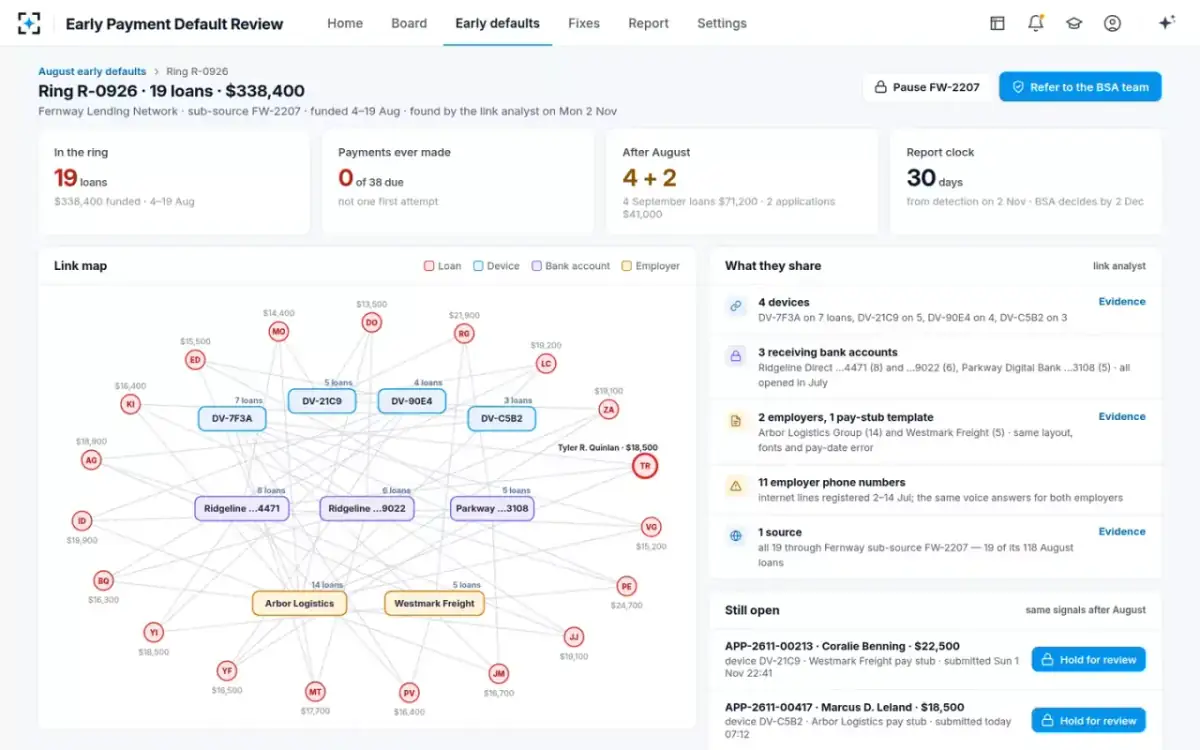1200x750 pixels.
Task: Click the app logo icon
Action: pyautogui.click(x=30, y=23)
